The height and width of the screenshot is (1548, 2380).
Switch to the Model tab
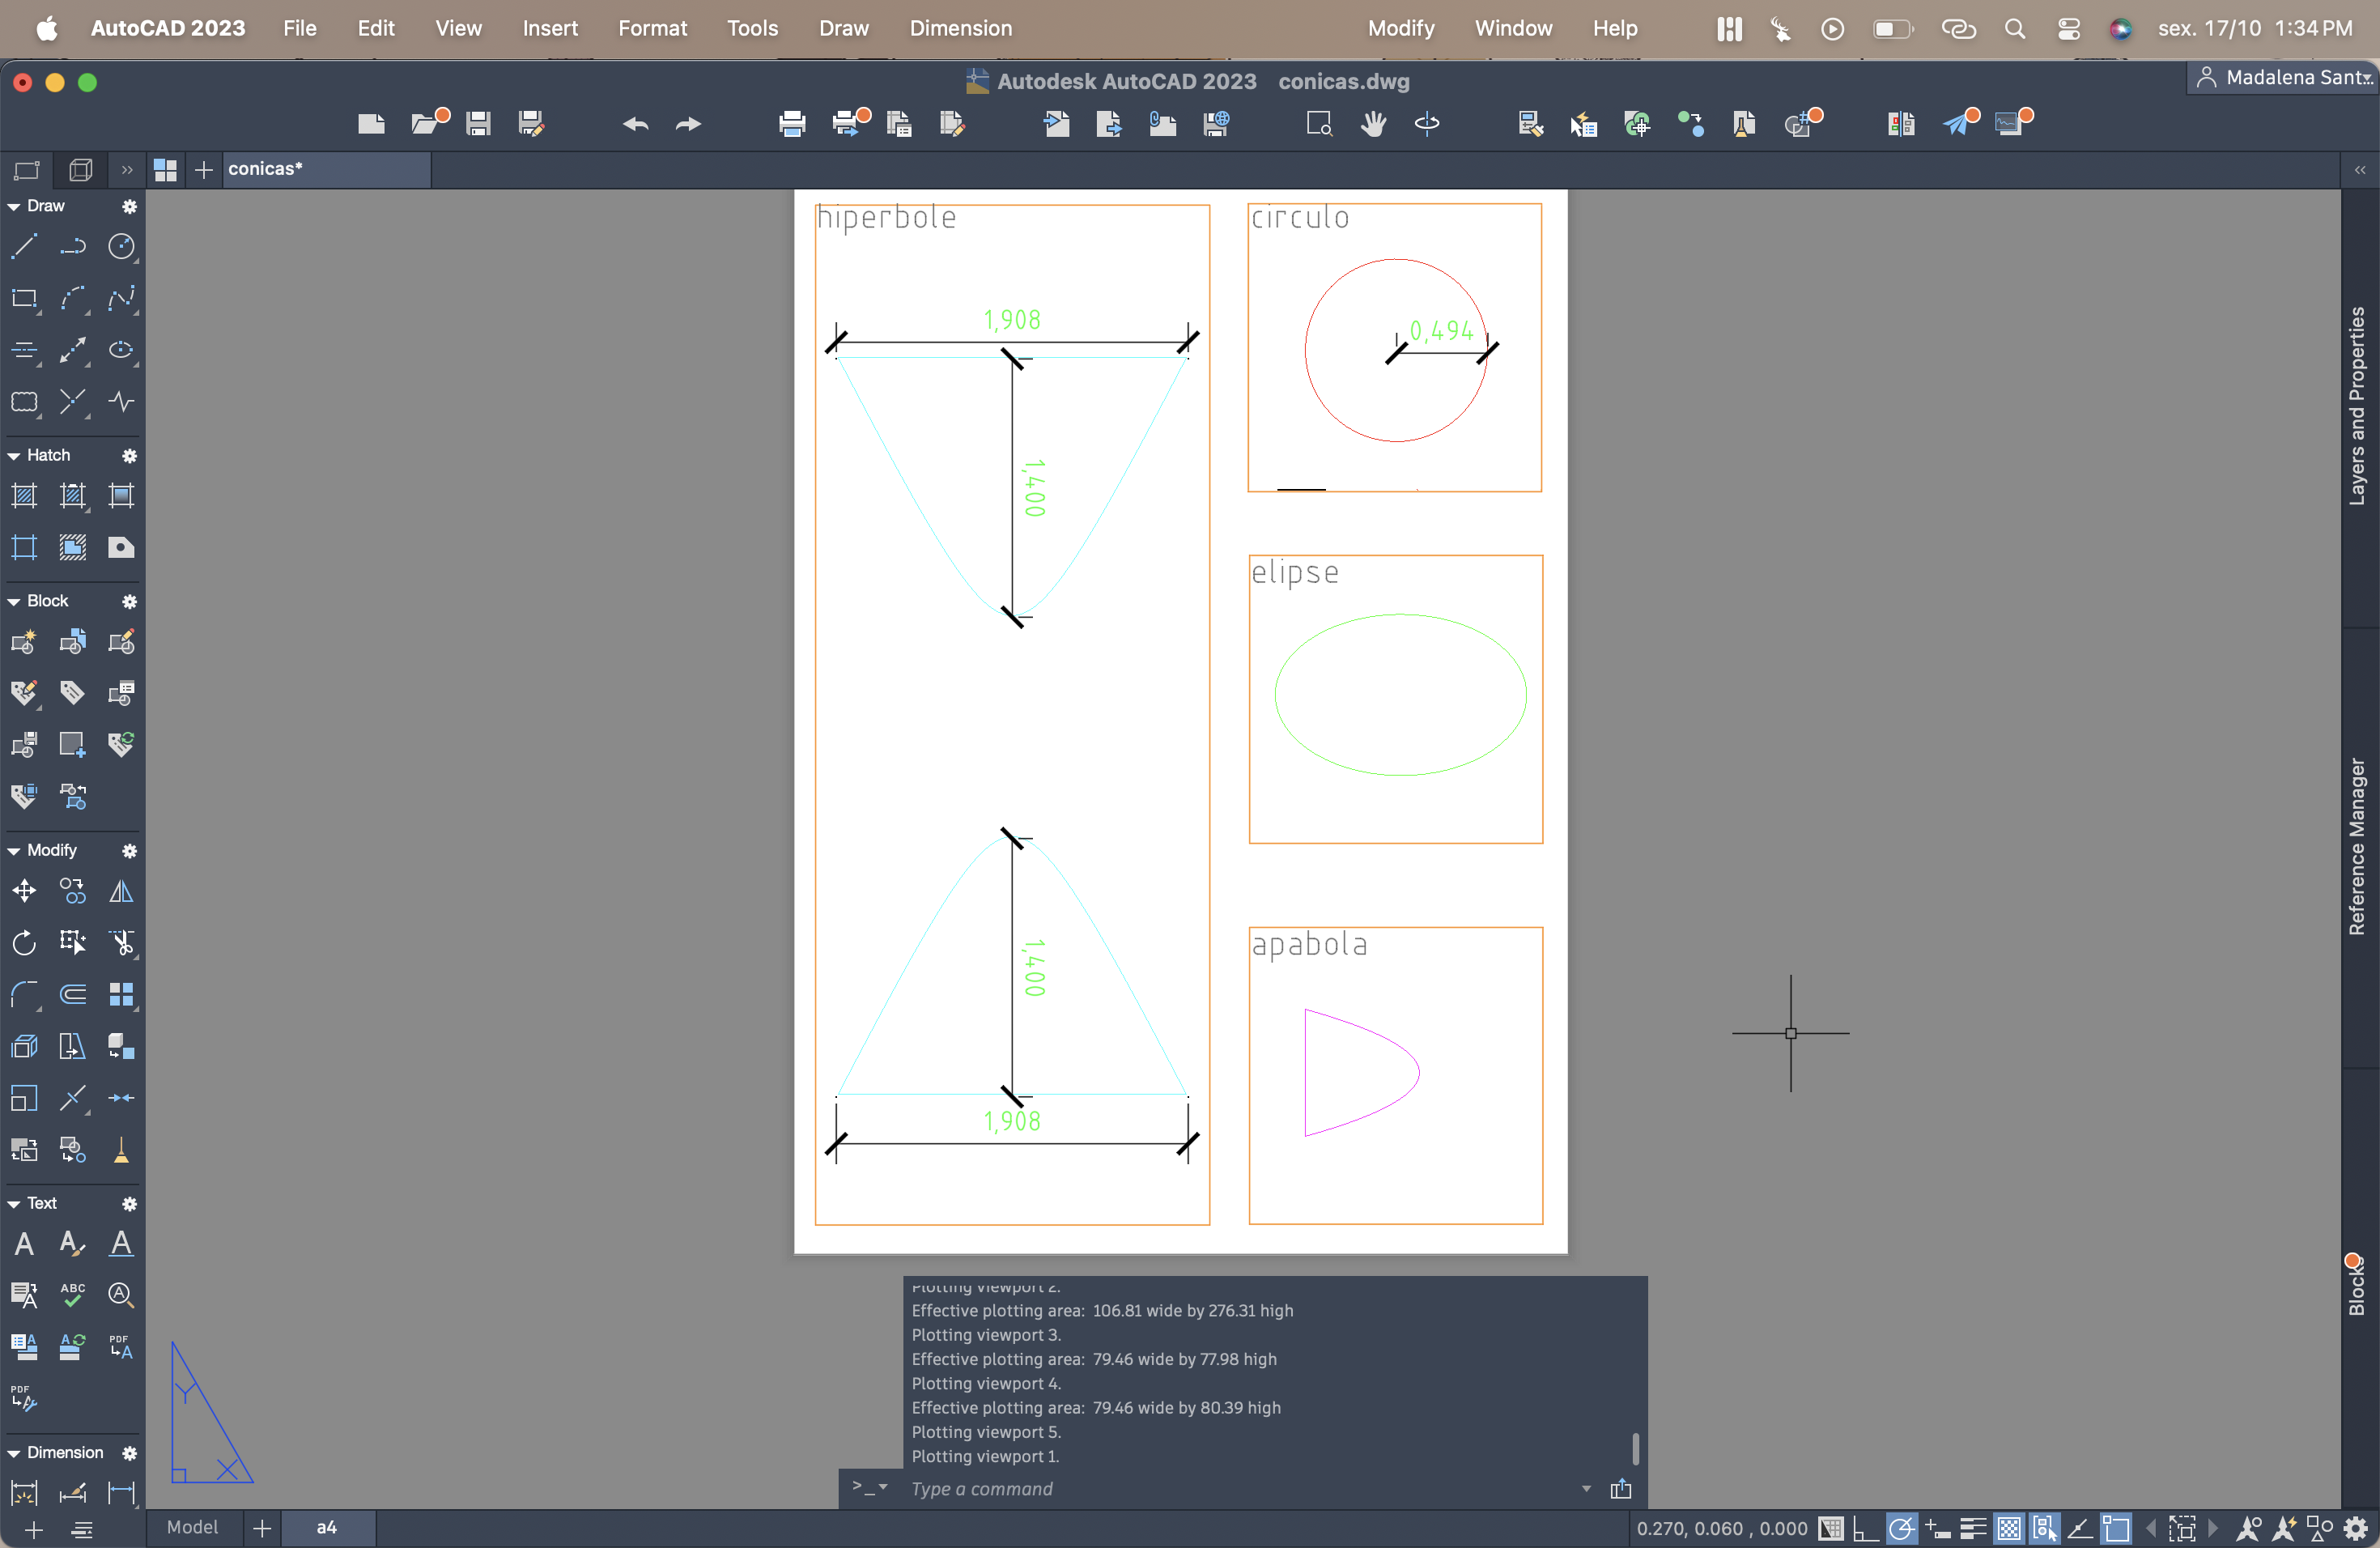pyautogui.click(x=192, y=1527)
